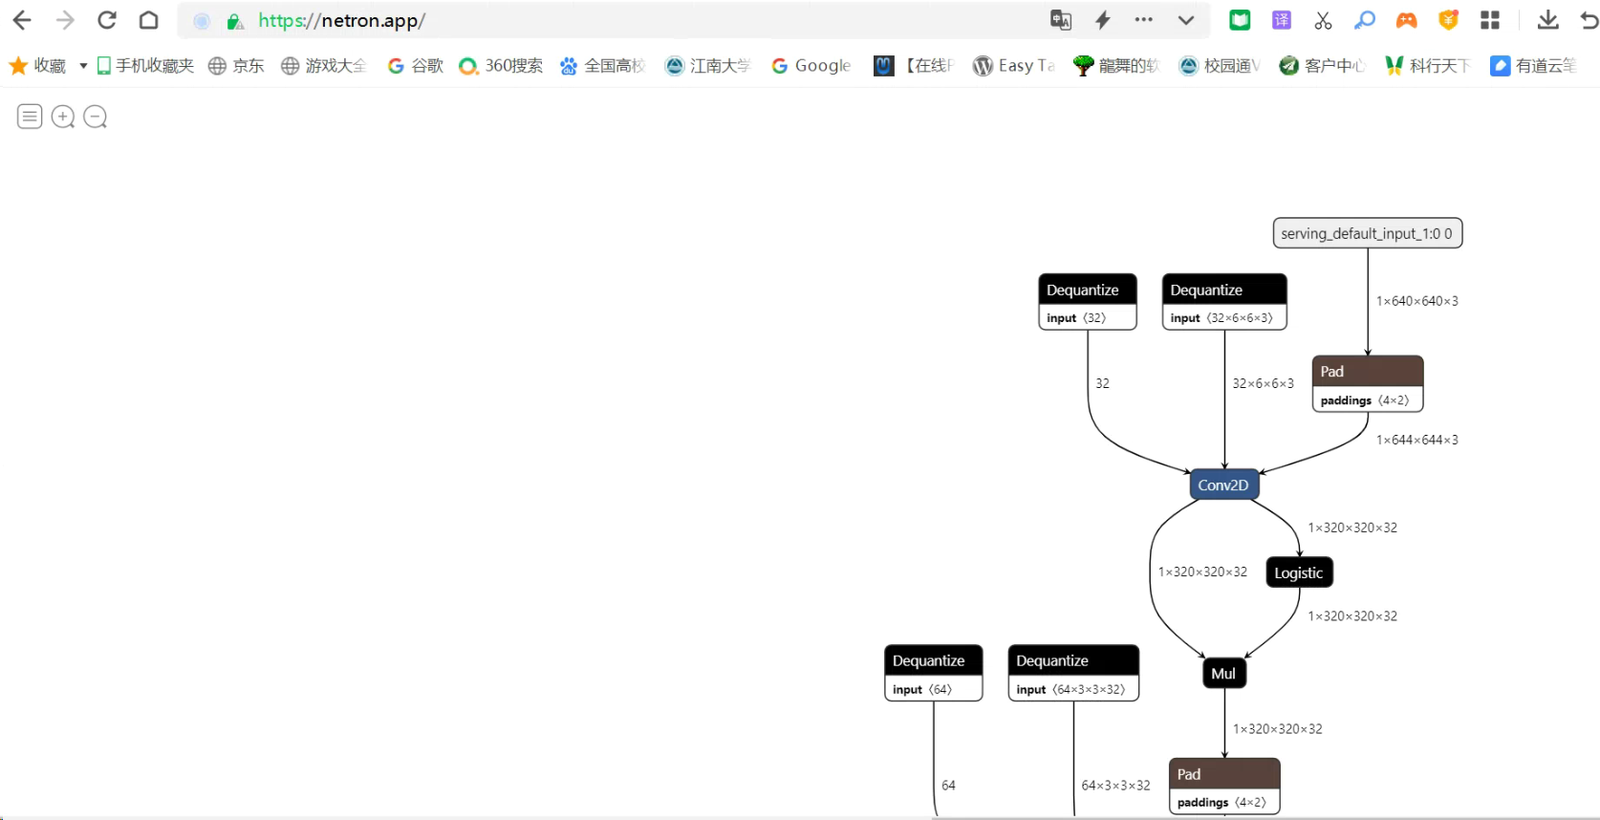Viewport: 1600px width, 820px height.
Task: Click the 64×3×3×32 edge label
Action: [x=1116, y=786]
